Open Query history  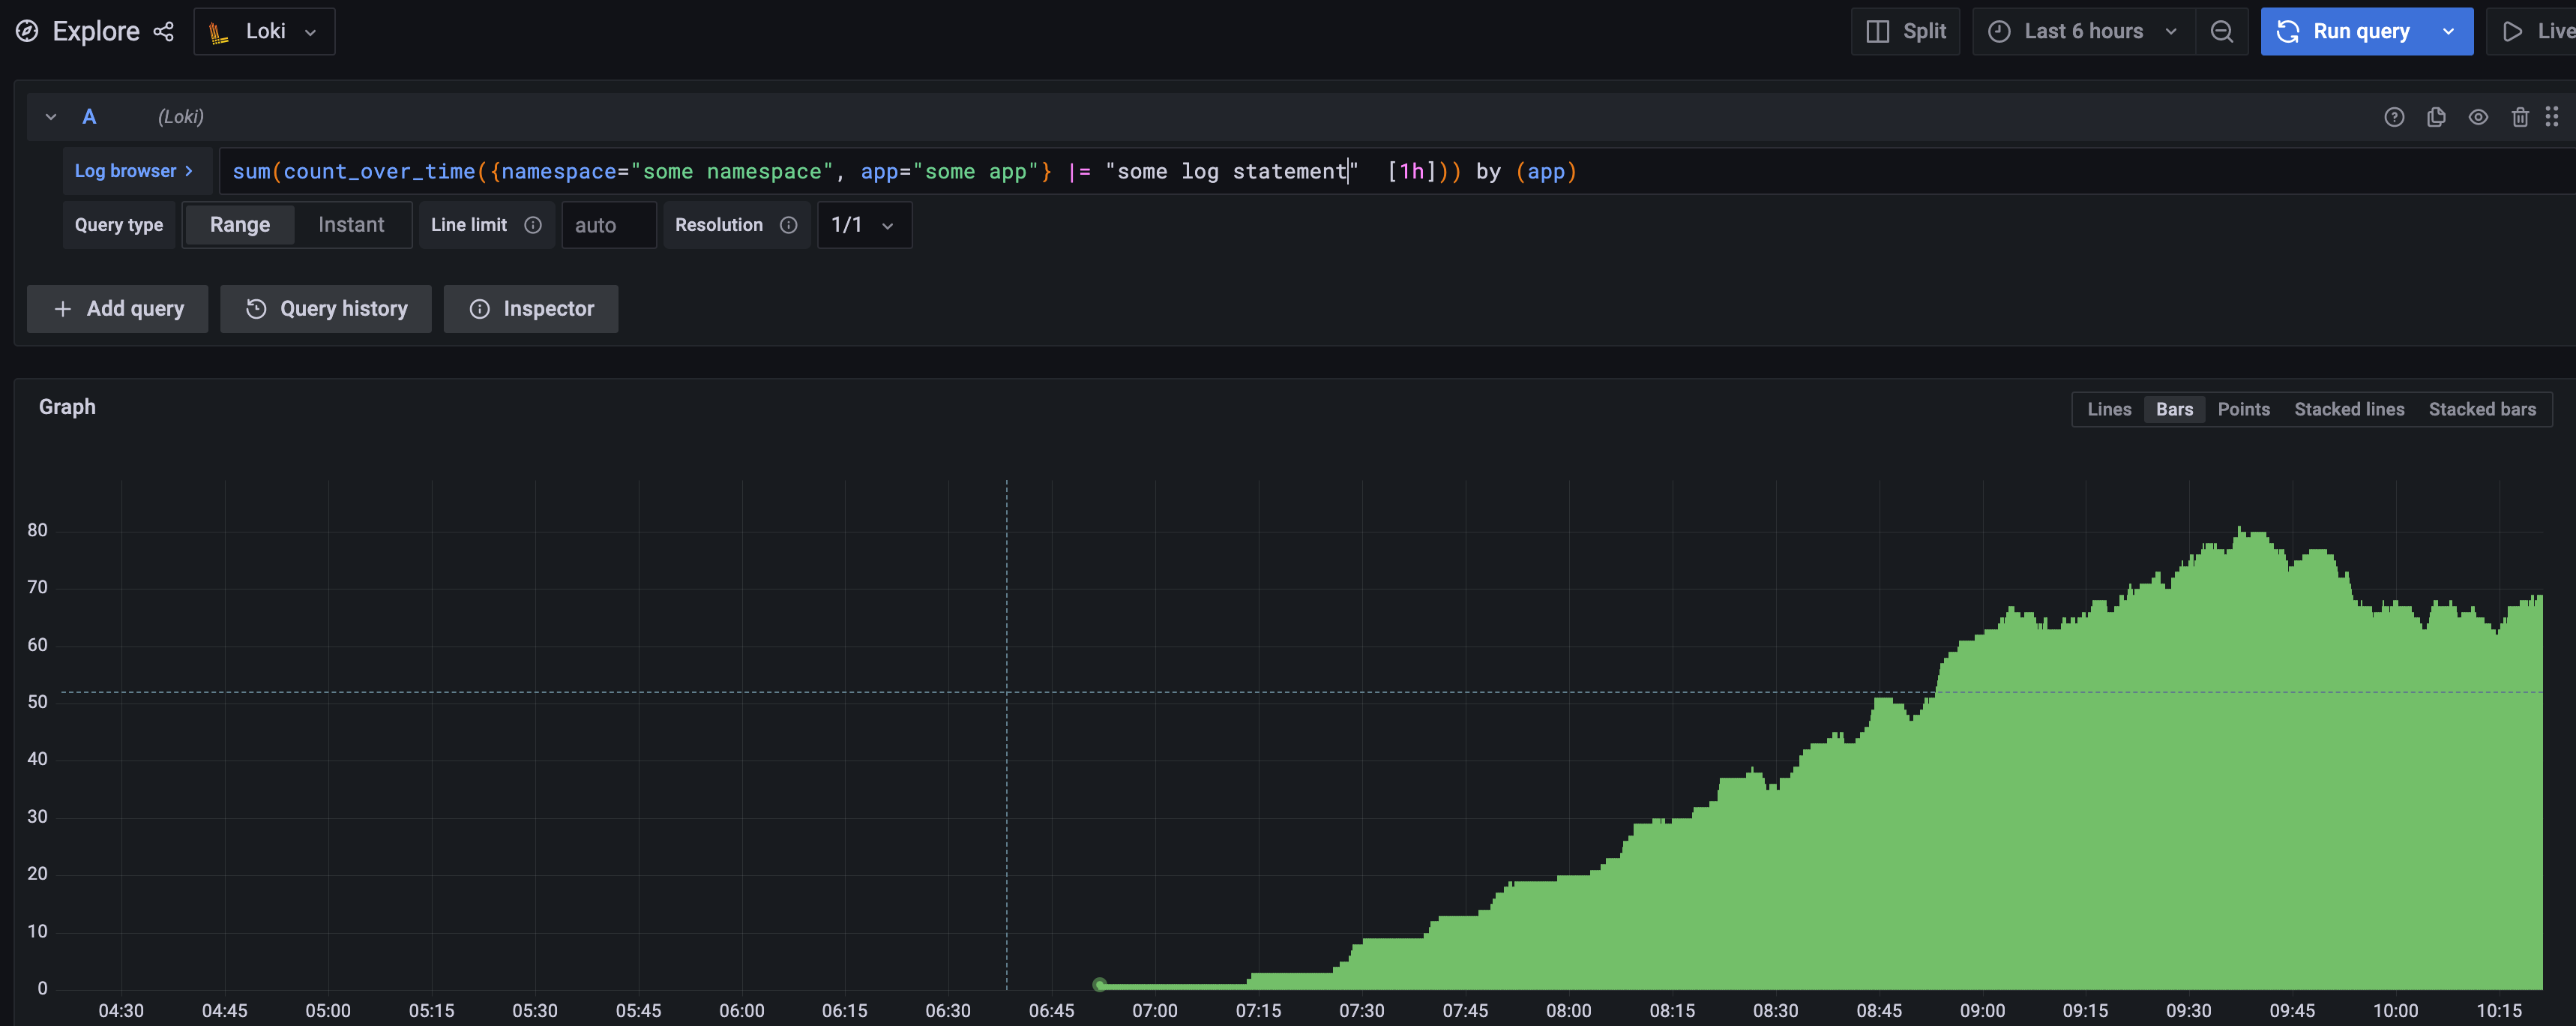click(x=326, y=309)
